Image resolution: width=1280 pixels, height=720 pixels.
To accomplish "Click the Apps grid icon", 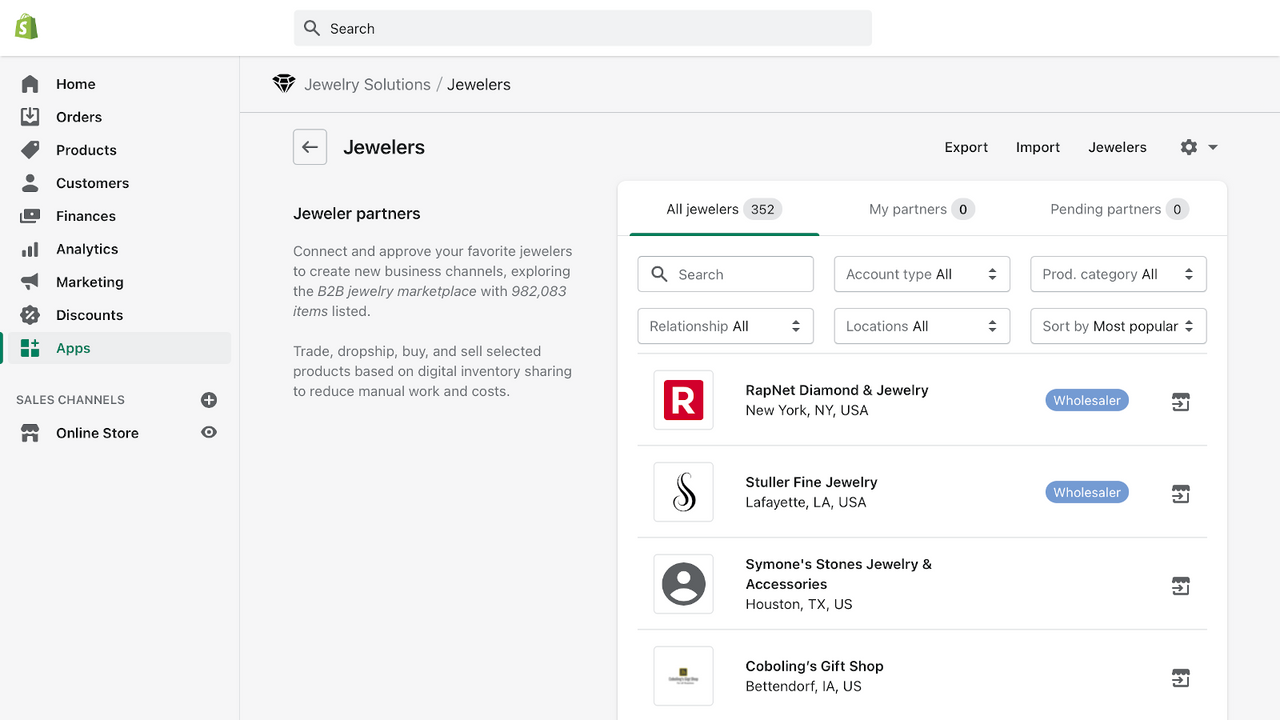I will point(30,348).
